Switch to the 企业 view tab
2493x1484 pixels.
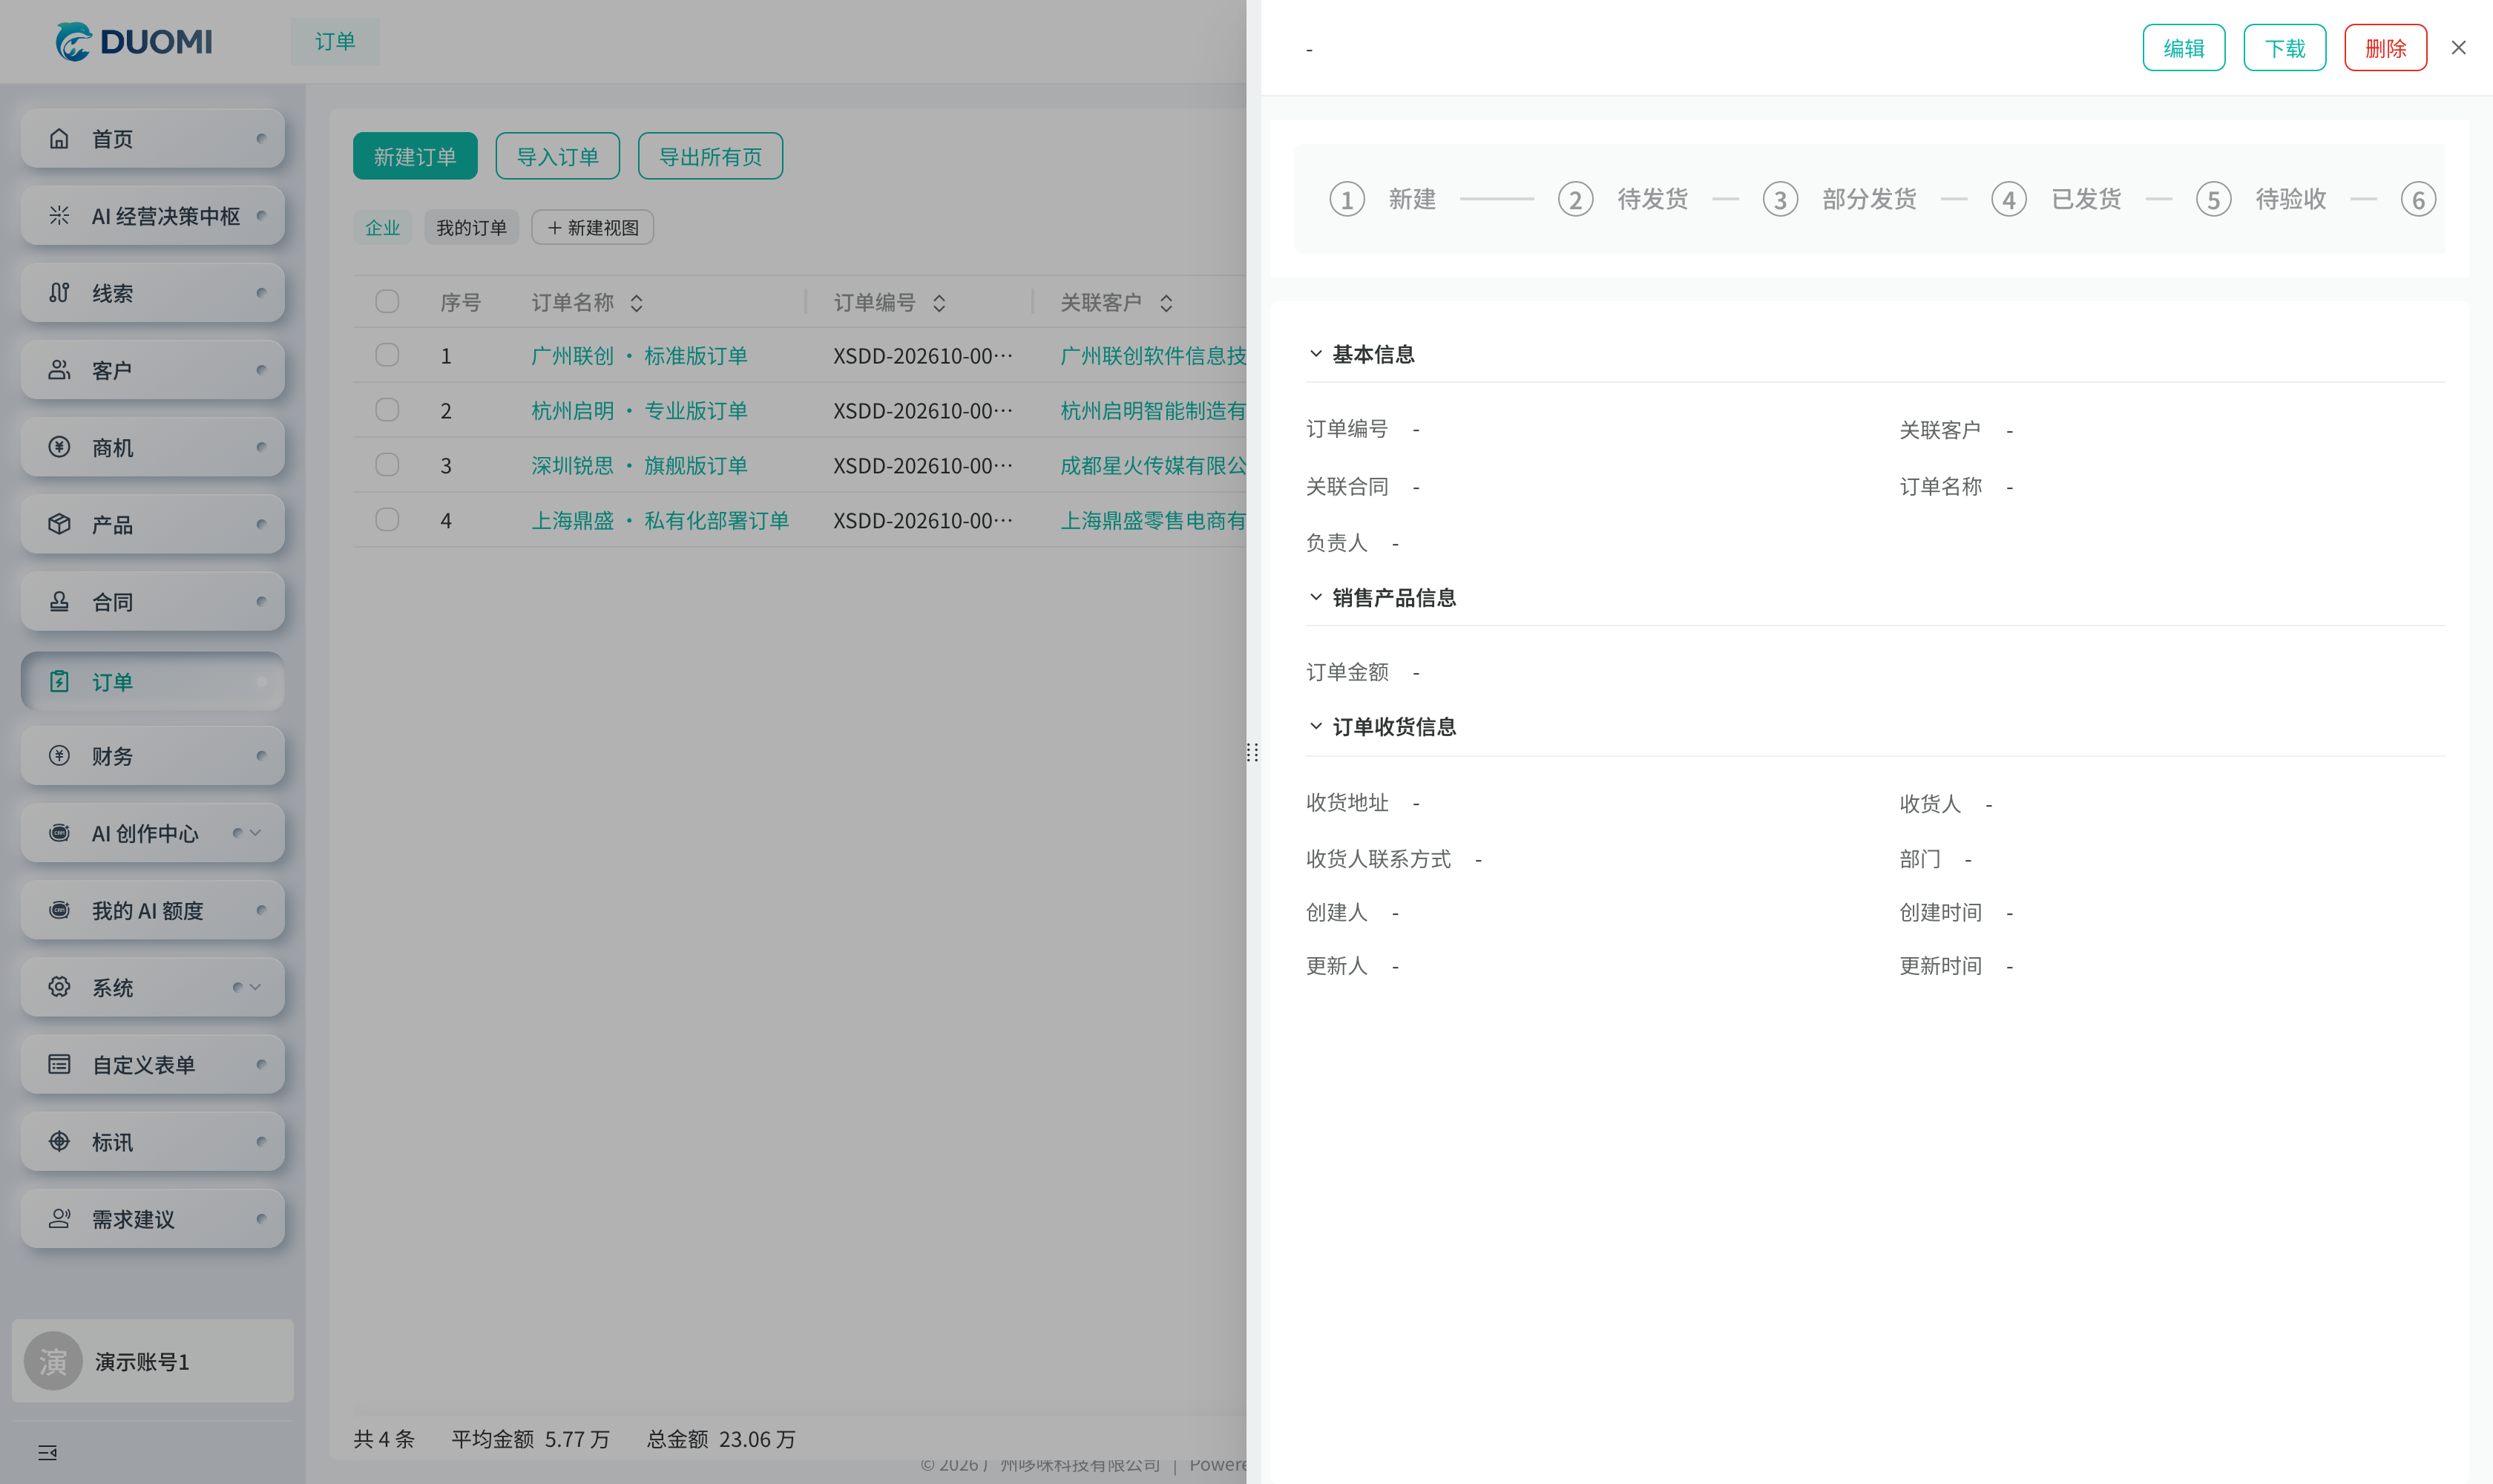pos(382,228)
